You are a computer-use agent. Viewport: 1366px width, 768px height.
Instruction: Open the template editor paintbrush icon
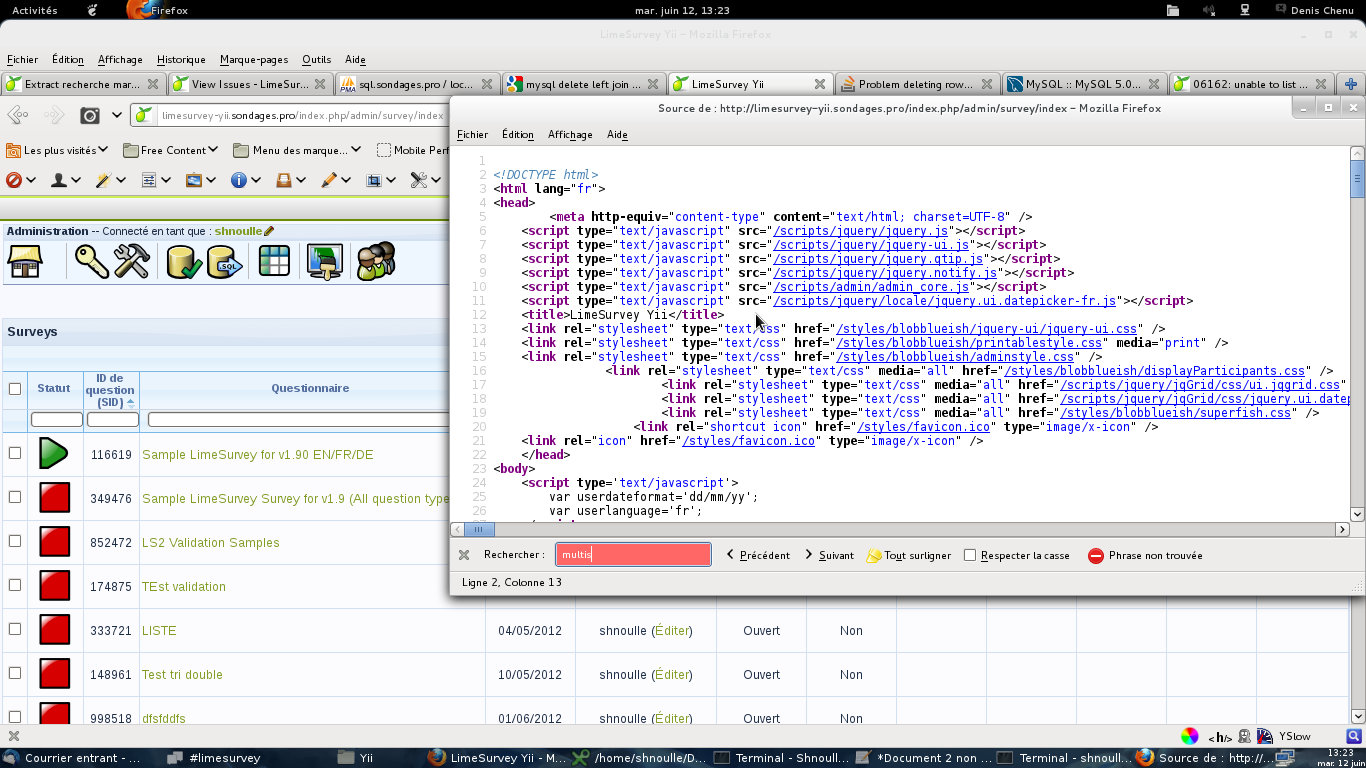coord(324,262)
